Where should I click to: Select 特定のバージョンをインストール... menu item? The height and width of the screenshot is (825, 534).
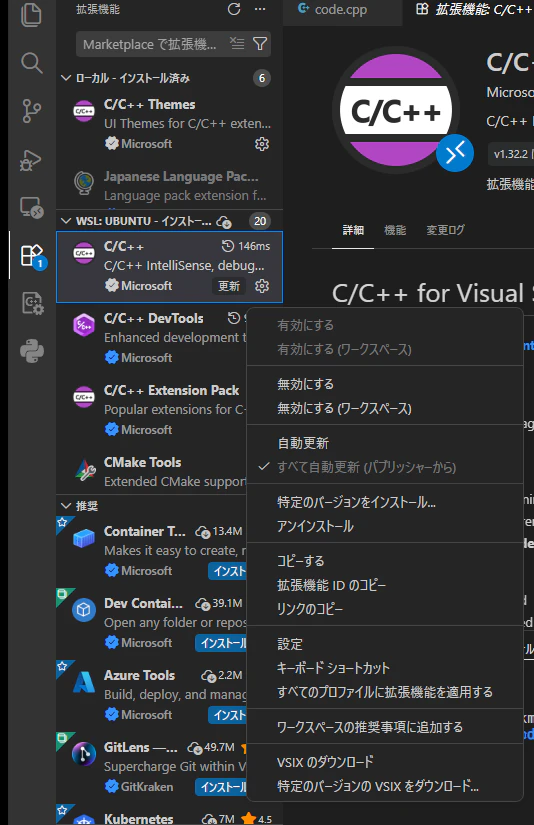(x=385, y=502)
